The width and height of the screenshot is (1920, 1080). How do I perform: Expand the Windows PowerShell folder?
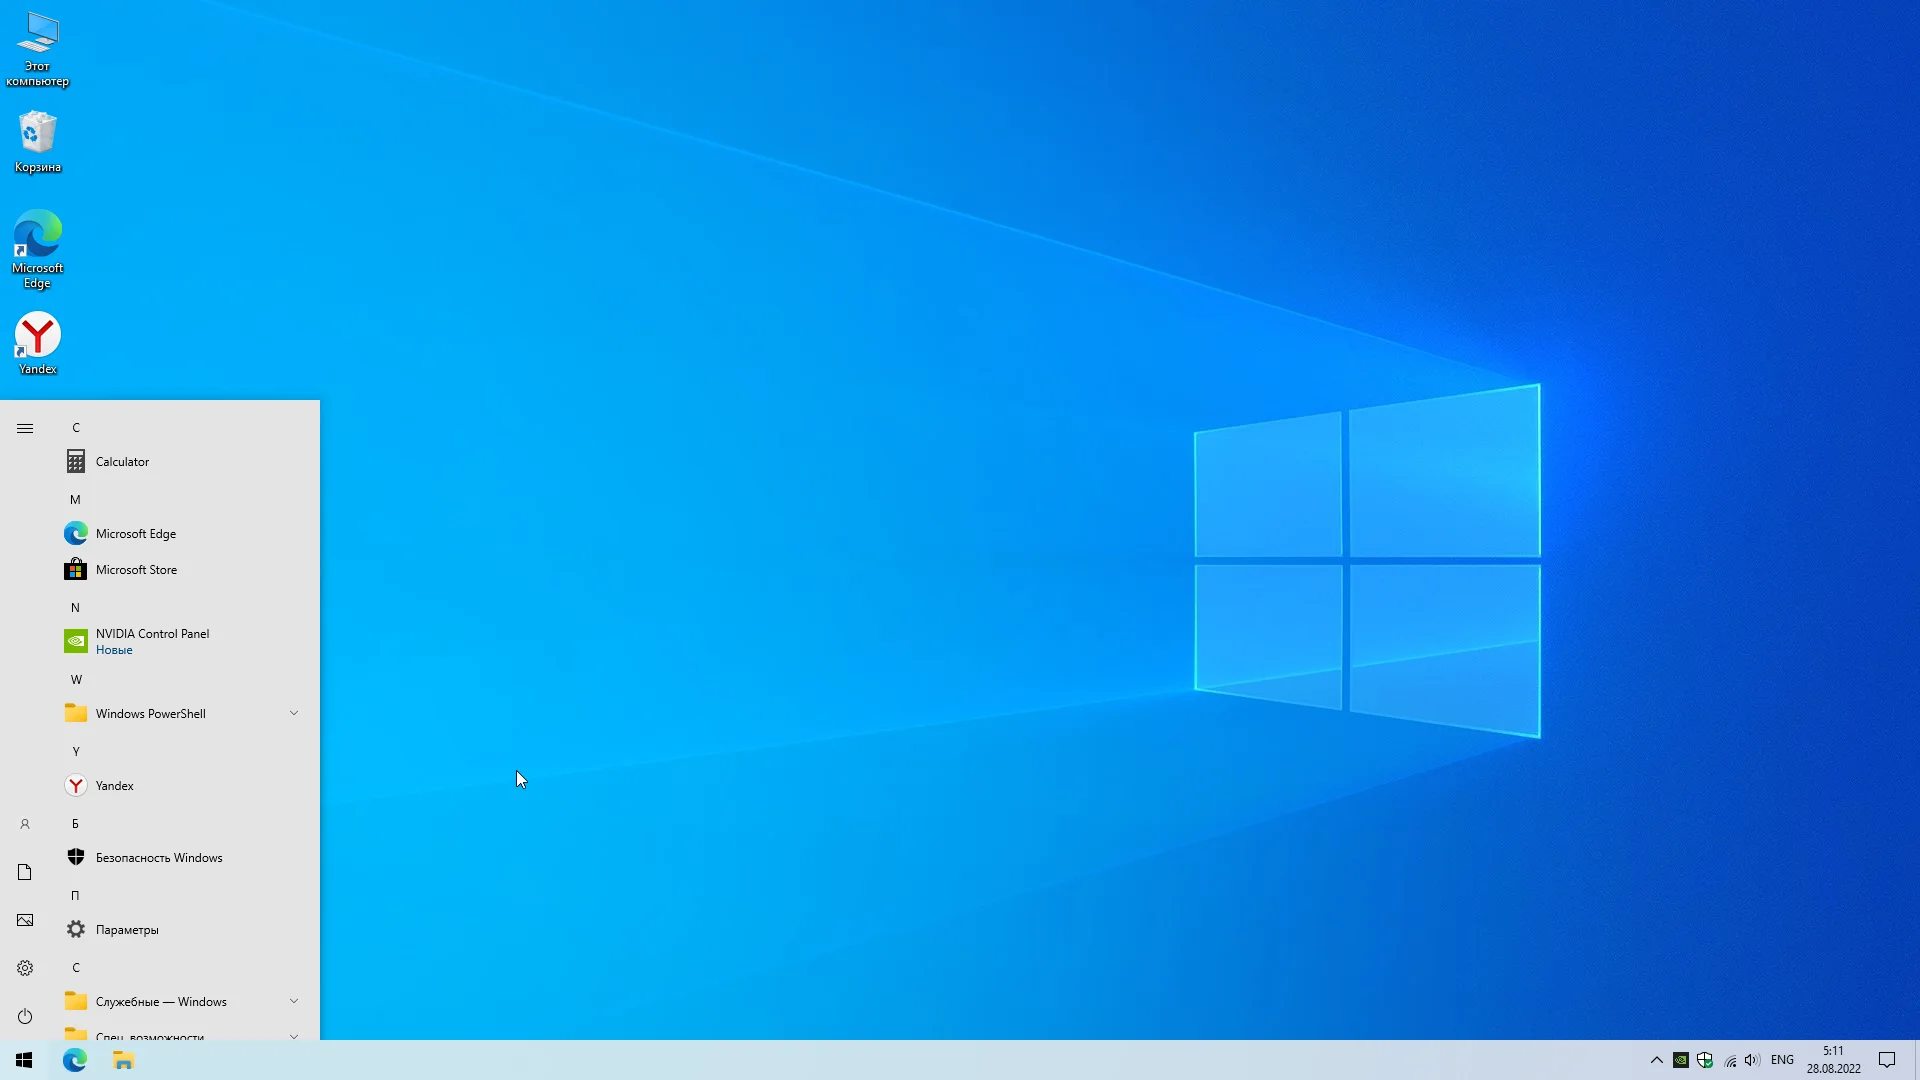[x=294, y=713]
